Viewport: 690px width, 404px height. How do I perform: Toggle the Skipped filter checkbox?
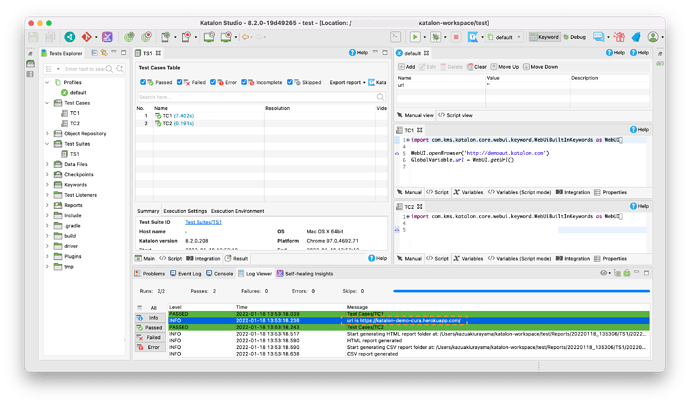click(290, 82)
